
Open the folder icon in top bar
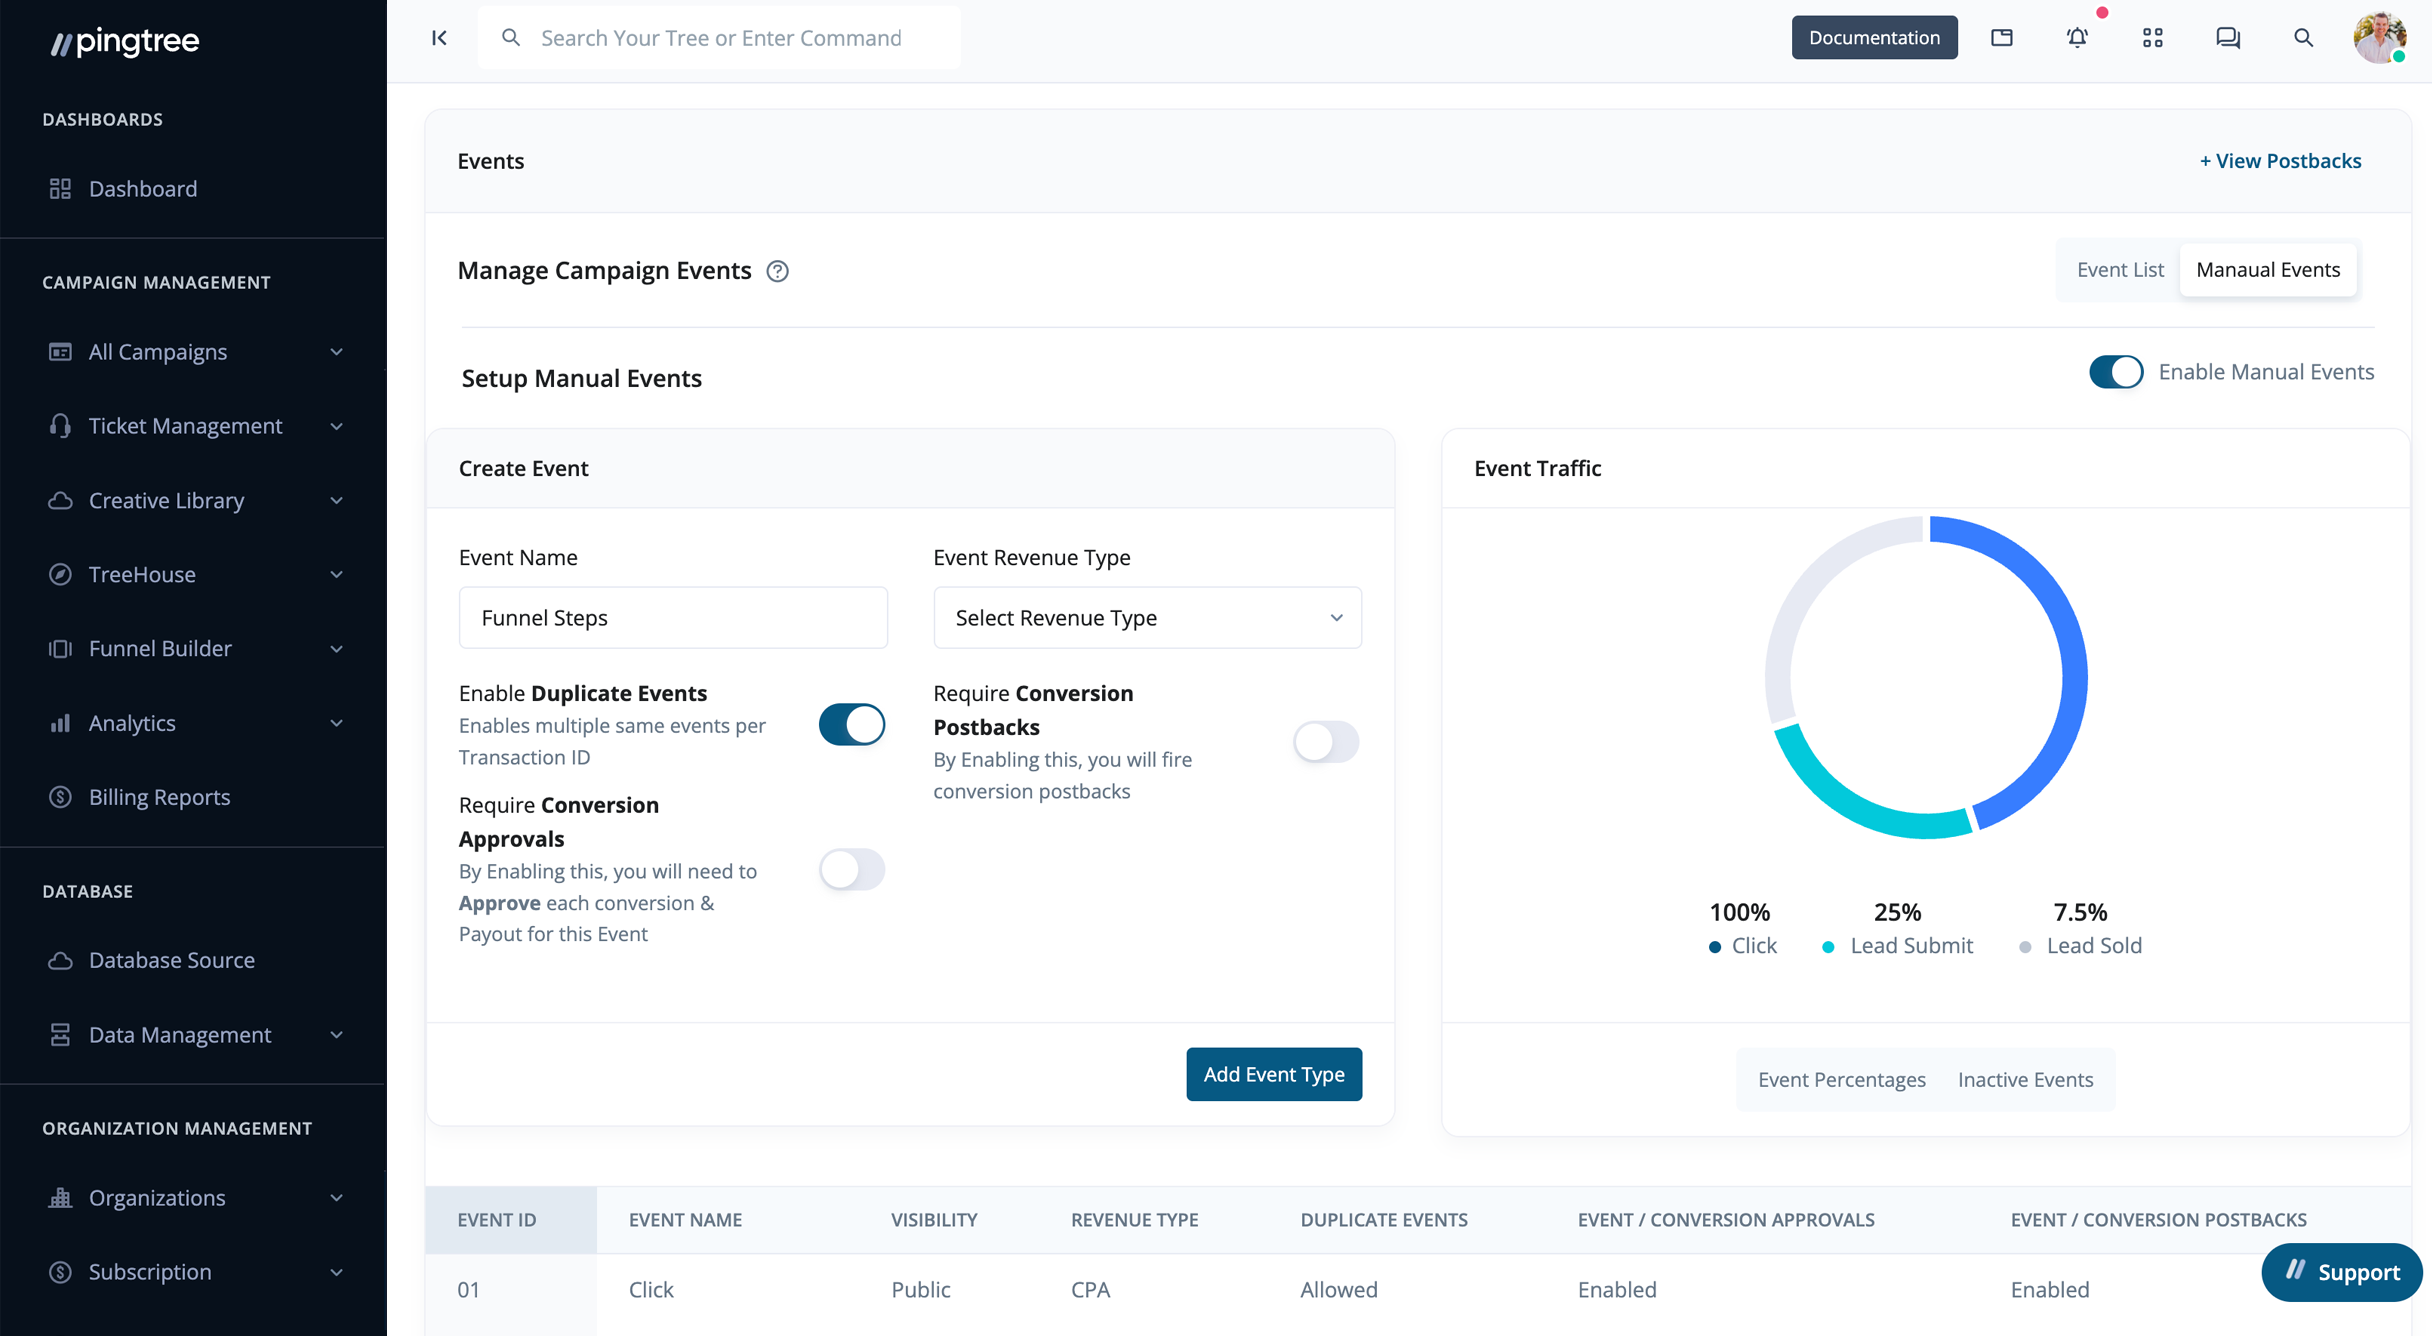coord(2001,38)
